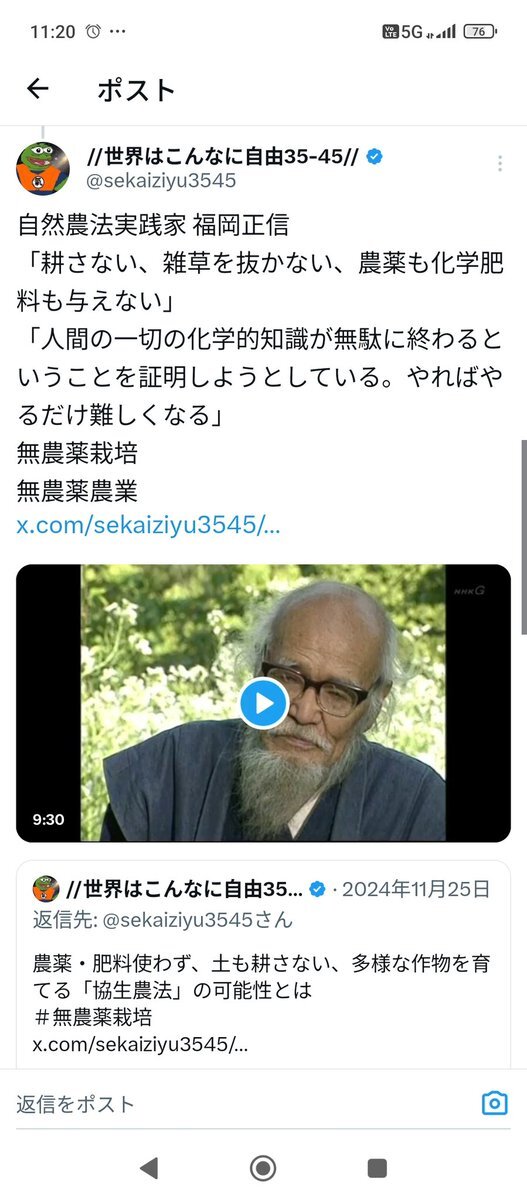Tap the 返信をポスト reply input field
Image resolution: width=527 pixels, height=1200 pixels.
pos(240,1104)
